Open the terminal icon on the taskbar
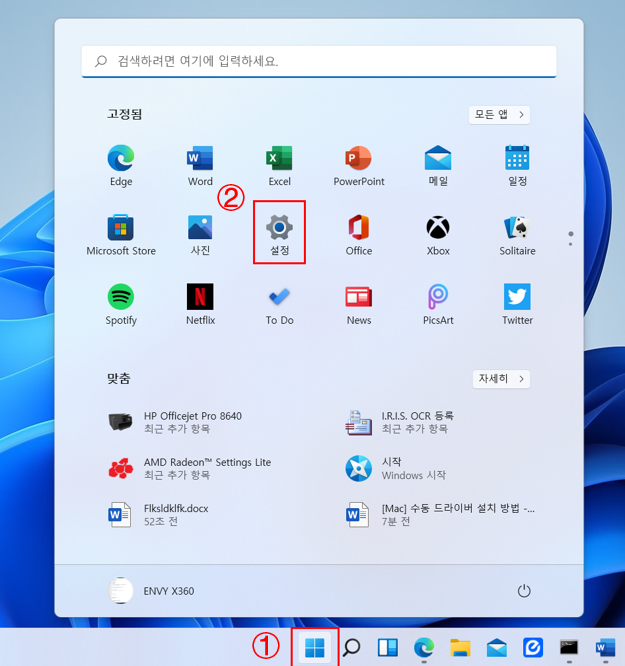 point(569,648)
